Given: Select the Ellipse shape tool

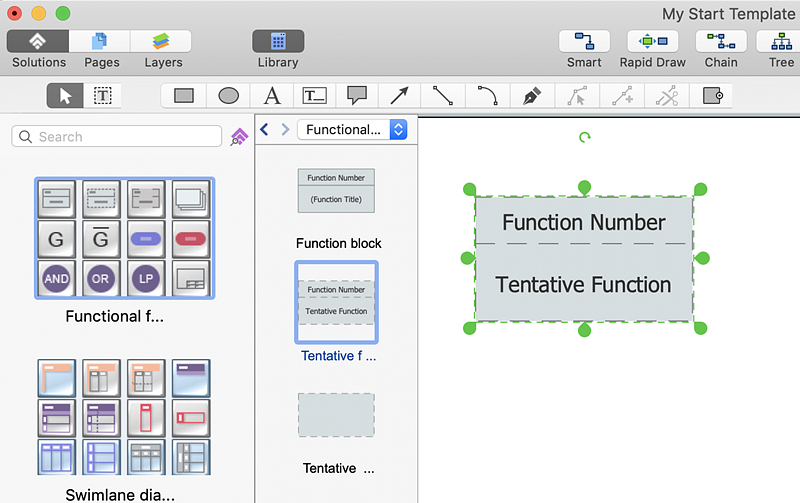Looking at the screenshot, I should (x=228, y=96).
